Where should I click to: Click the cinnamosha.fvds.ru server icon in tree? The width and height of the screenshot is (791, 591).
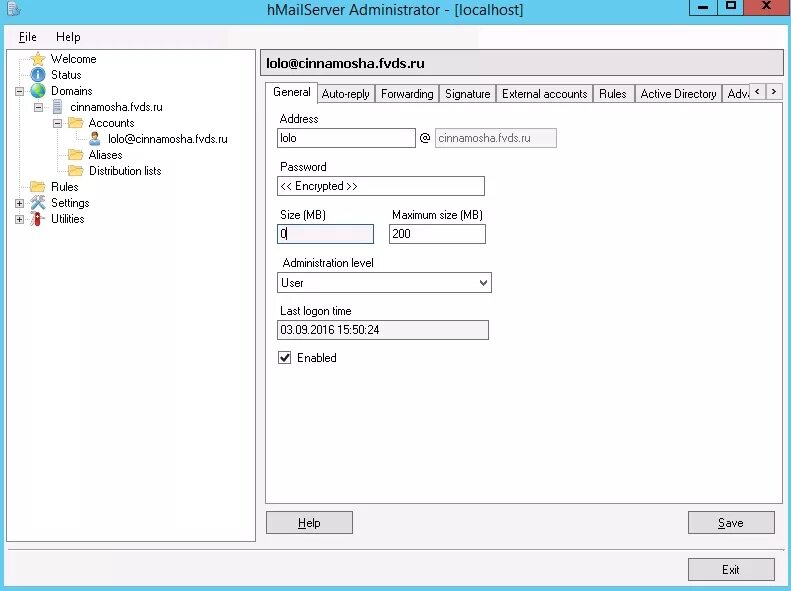(x=57, y=107)
